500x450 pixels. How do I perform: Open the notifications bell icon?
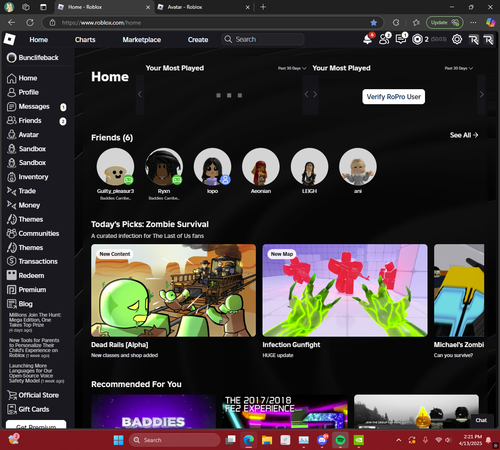pyautogui.click(x=368, y=39)
